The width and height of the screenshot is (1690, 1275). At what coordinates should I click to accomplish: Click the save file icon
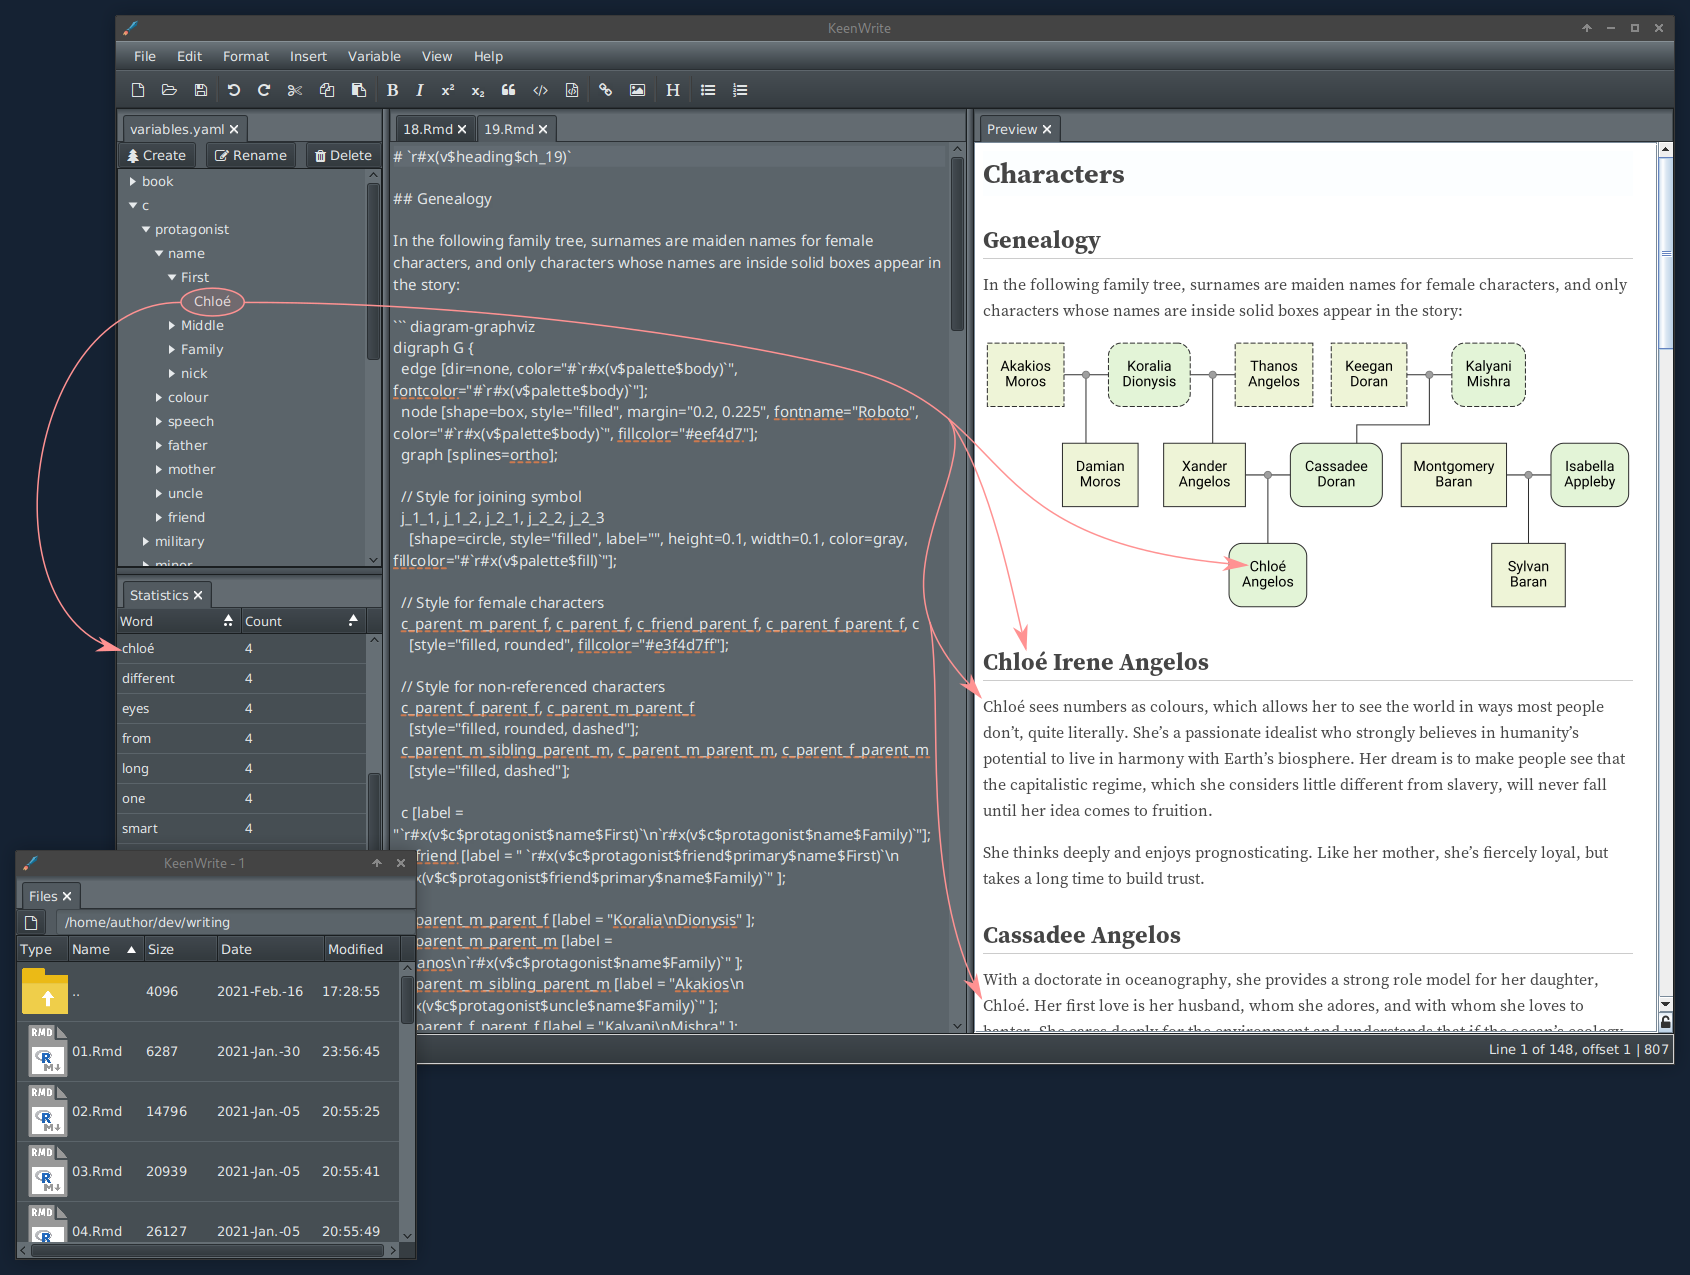tap(201, 90)
